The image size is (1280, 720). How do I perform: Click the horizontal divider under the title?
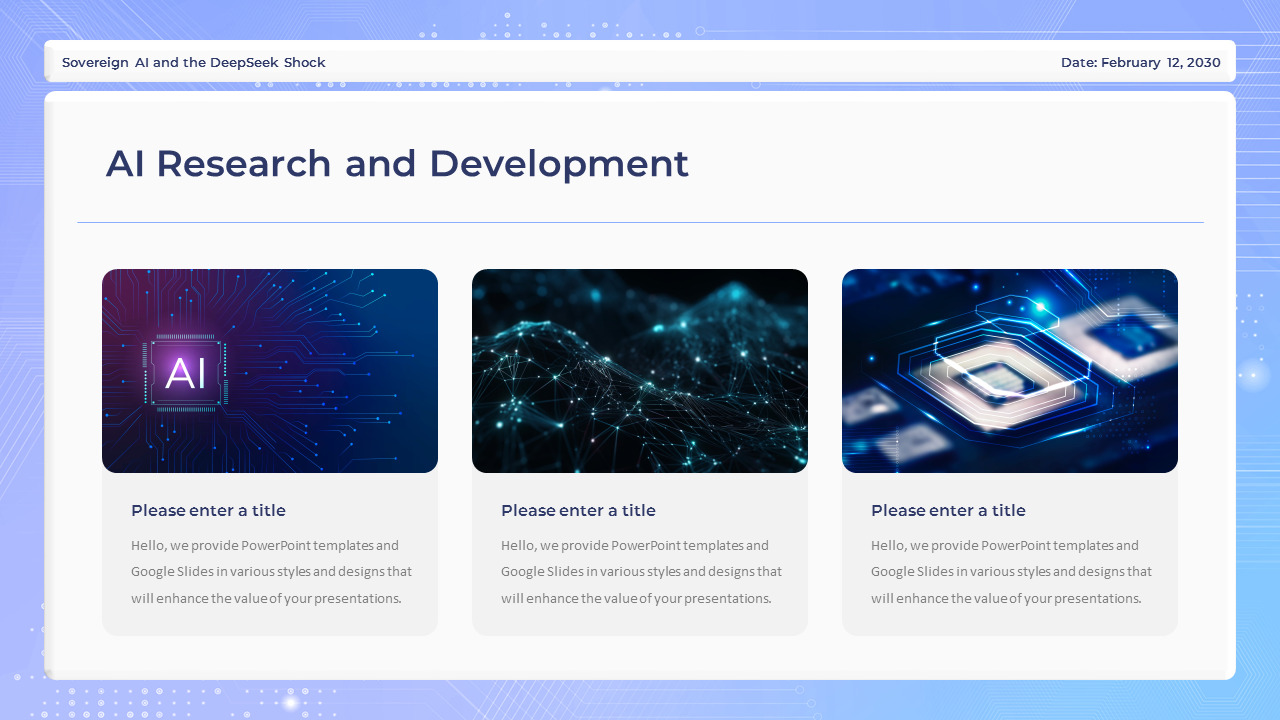640,220
